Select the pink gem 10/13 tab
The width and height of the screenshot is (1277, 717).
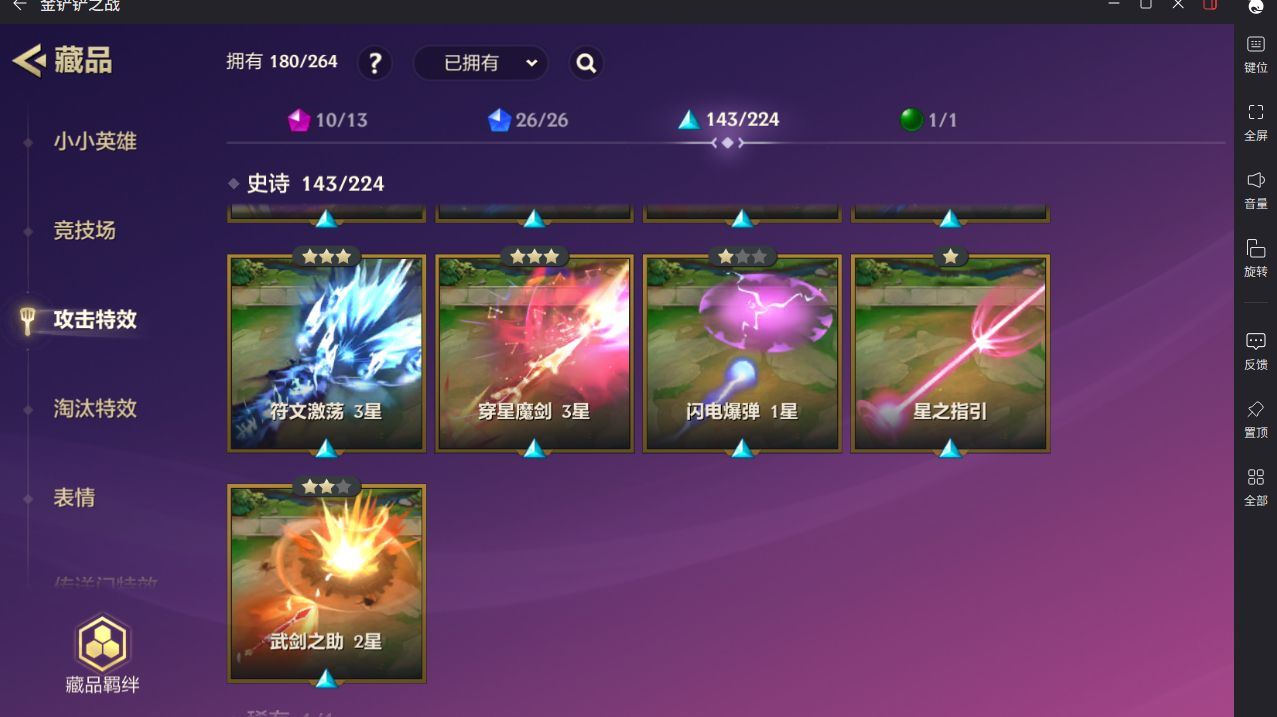click(328, 120)
